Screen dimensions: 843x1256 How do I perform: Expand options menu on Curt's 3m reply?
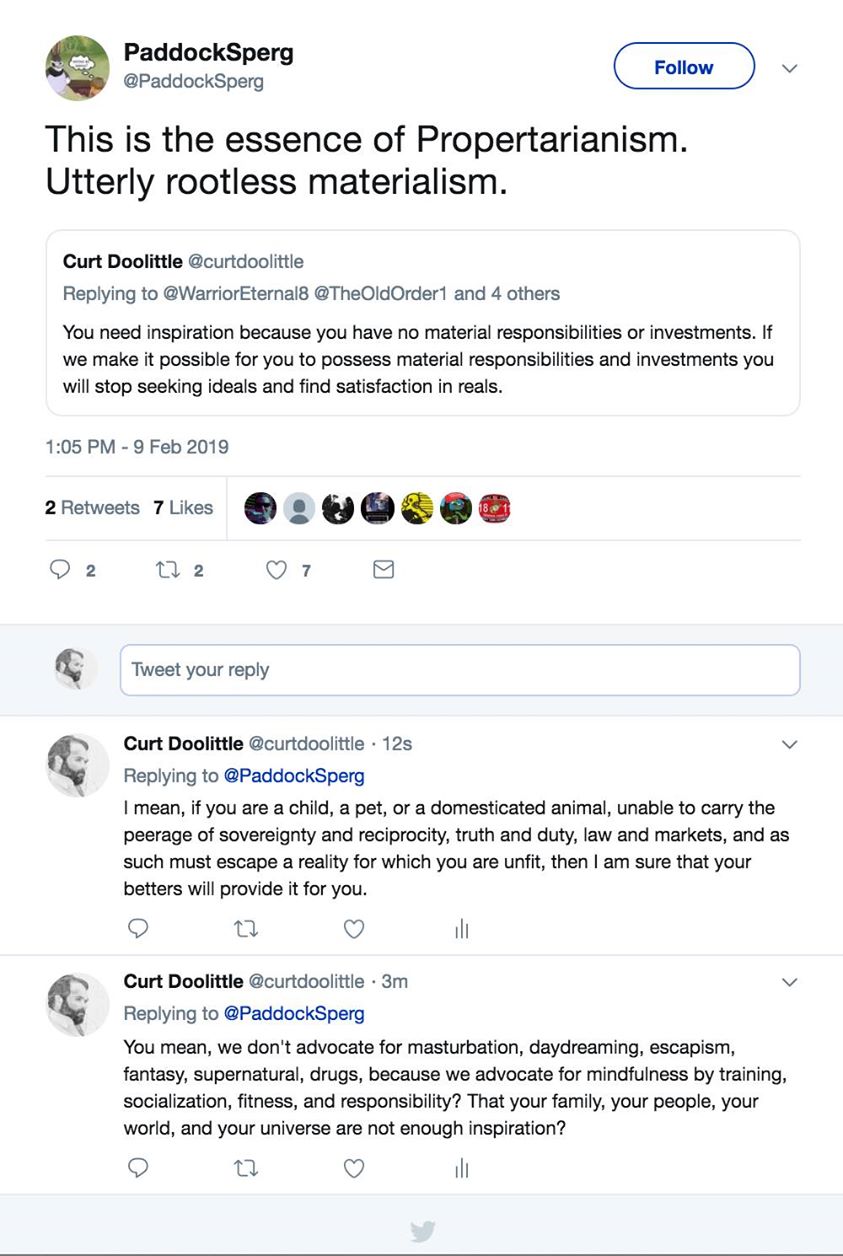coord(789,983)
